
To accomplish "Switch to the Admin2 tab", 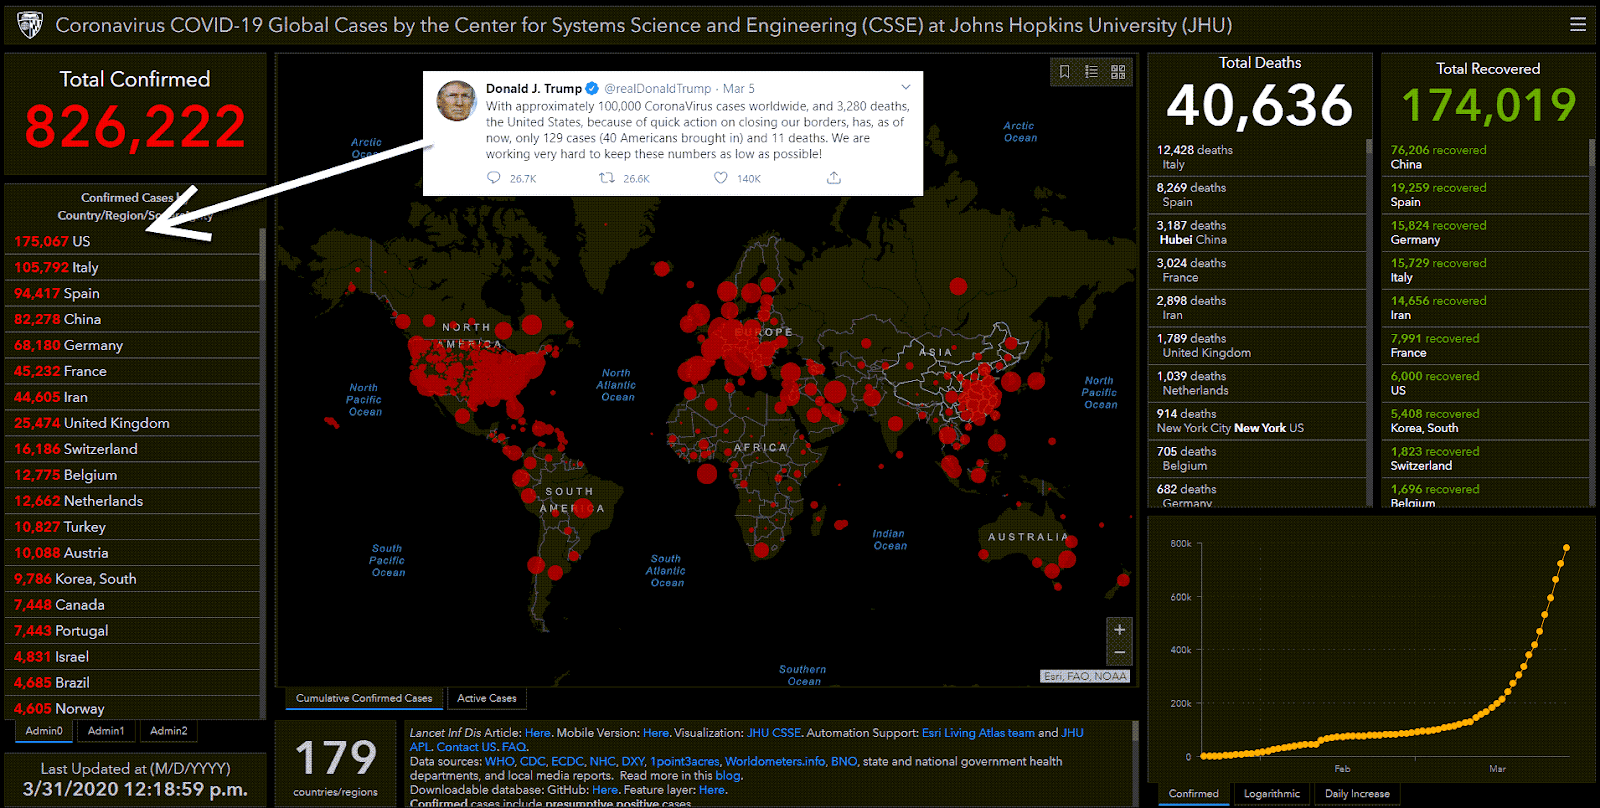I will click(x=169, y=731).
